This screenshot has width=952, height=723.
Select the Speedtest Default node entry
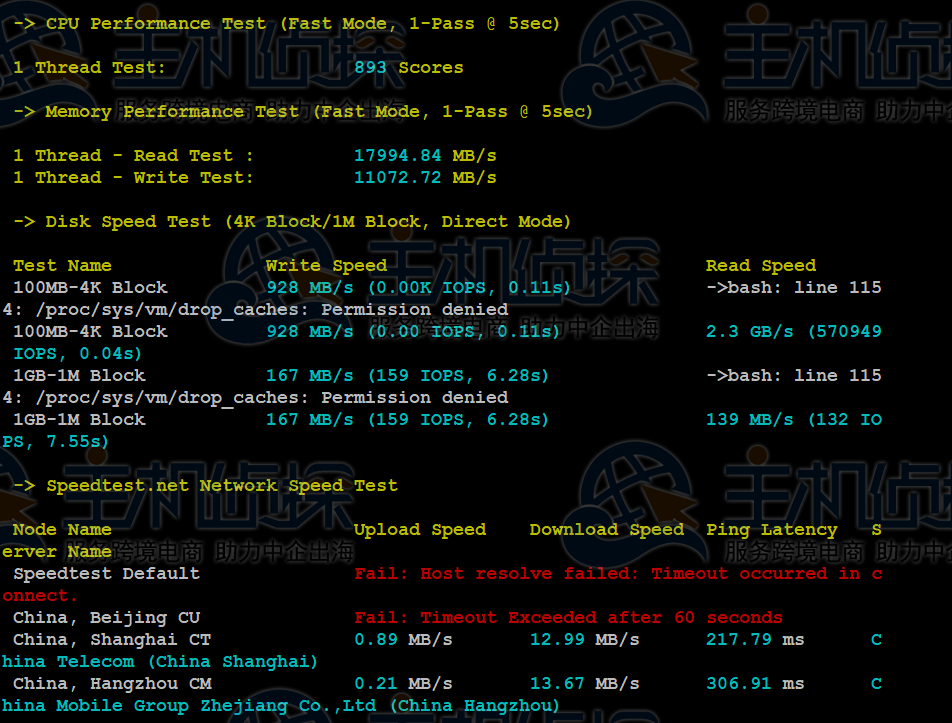tap(107, 573)
